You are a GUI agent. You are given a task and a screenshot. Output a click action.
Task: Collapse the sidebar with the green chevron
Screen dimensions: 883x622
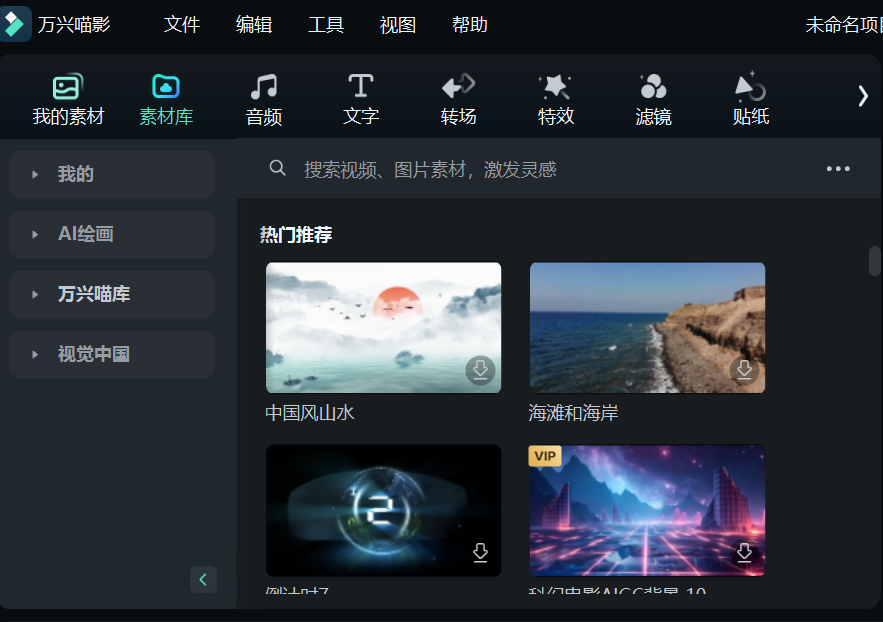pos(202,579)
